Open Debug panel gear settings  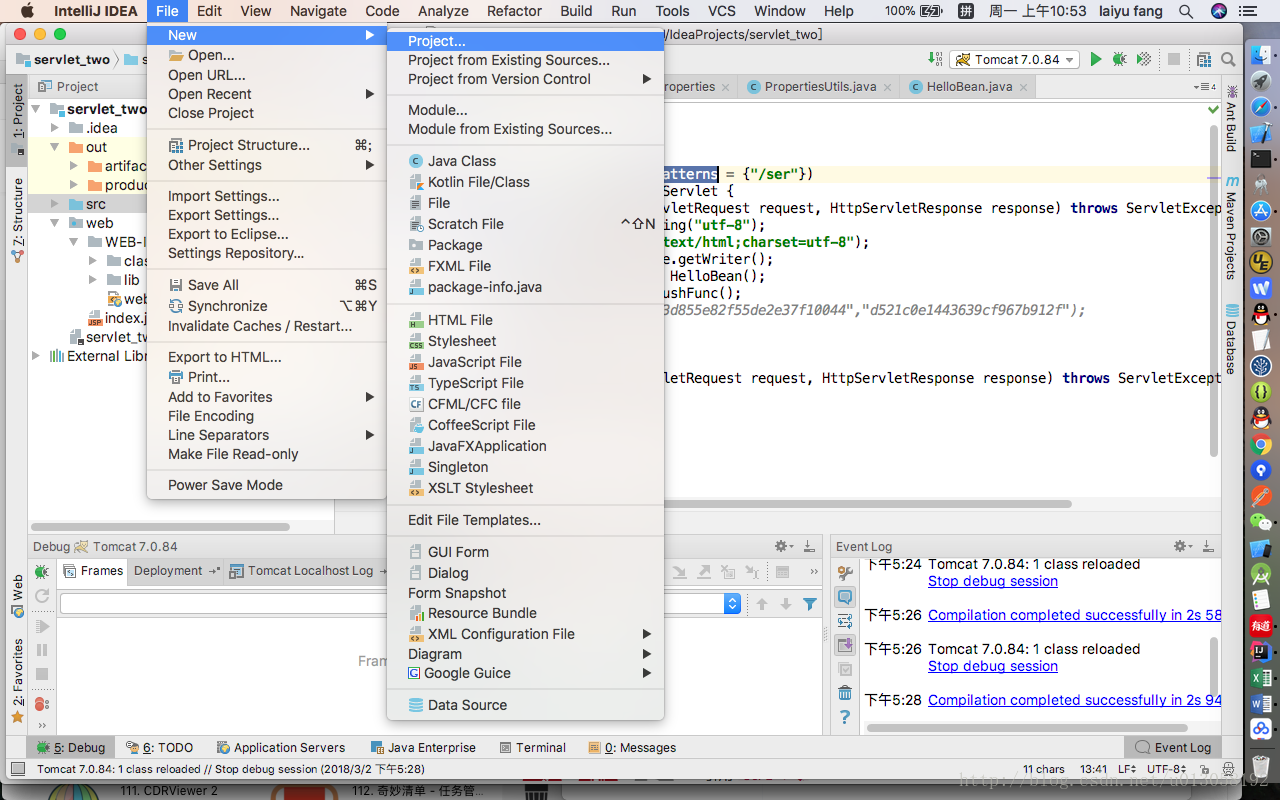click(784, 546)
